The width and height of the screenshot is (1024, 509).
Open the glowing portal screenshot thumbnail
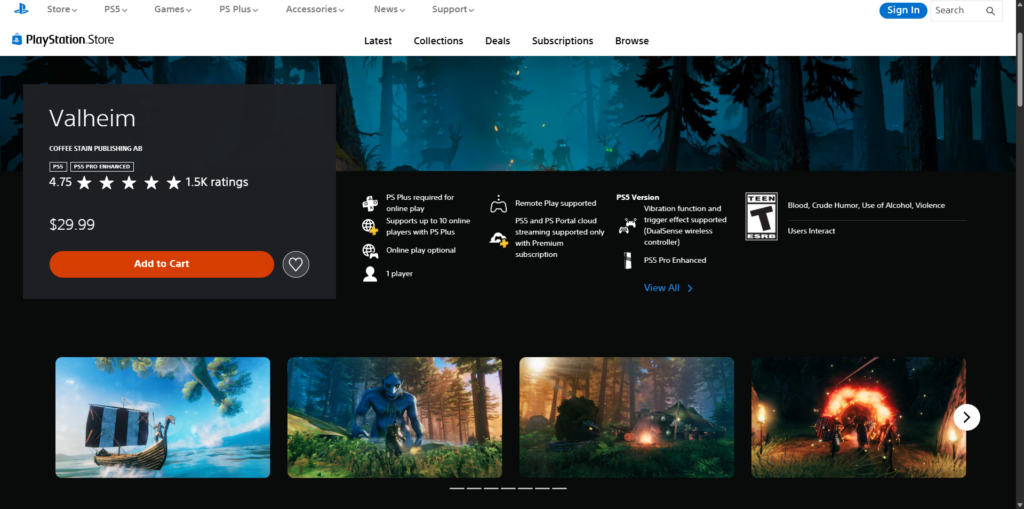(x=858, y=417)
